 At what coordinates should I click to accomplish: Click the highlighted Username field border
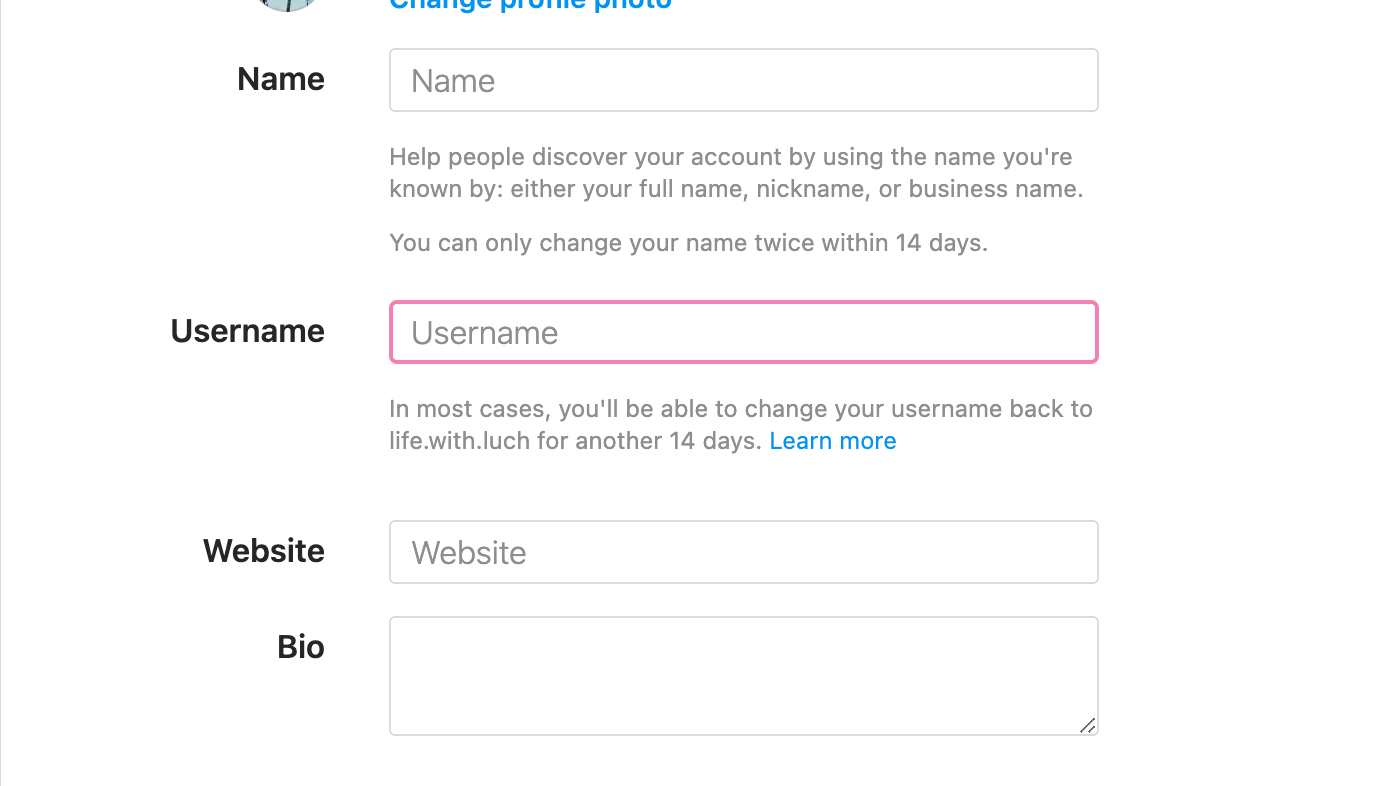click(743, 303)
